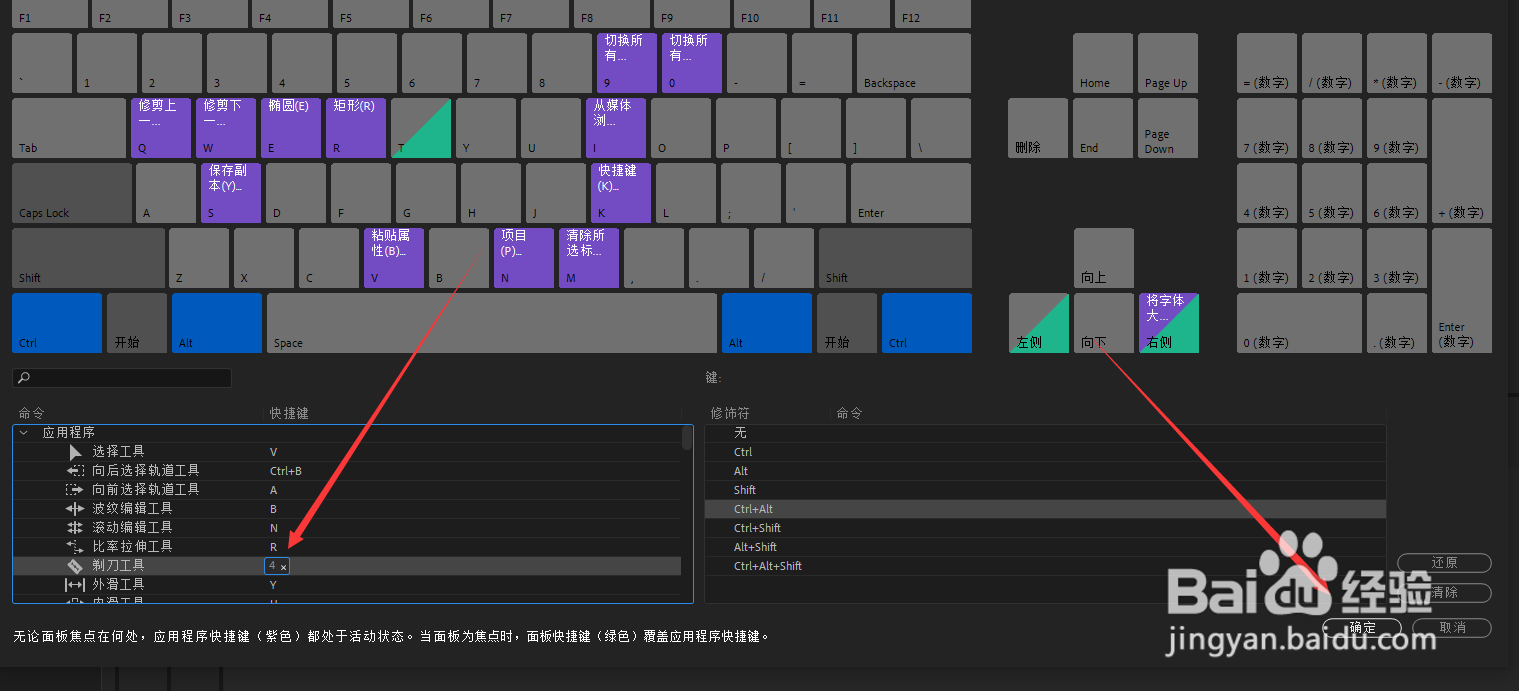Click the M key labeled 清除所选标
Image resolution: width=1519 pixels, height=691 pixels.
tap(589, 258)
